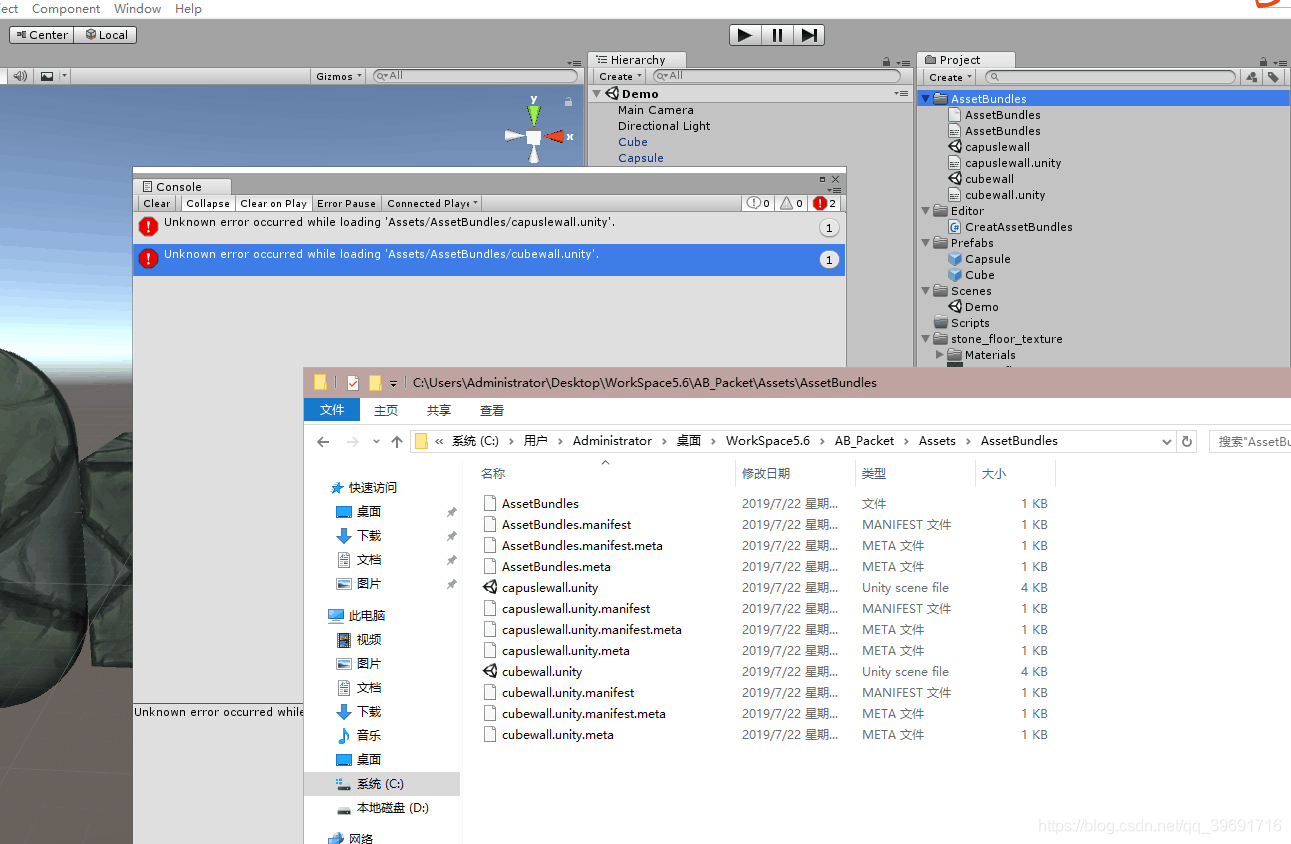The height and width of the screenshot is (844, 1291).
Task: Select the Project tab
Action: (x=965, y=60)
